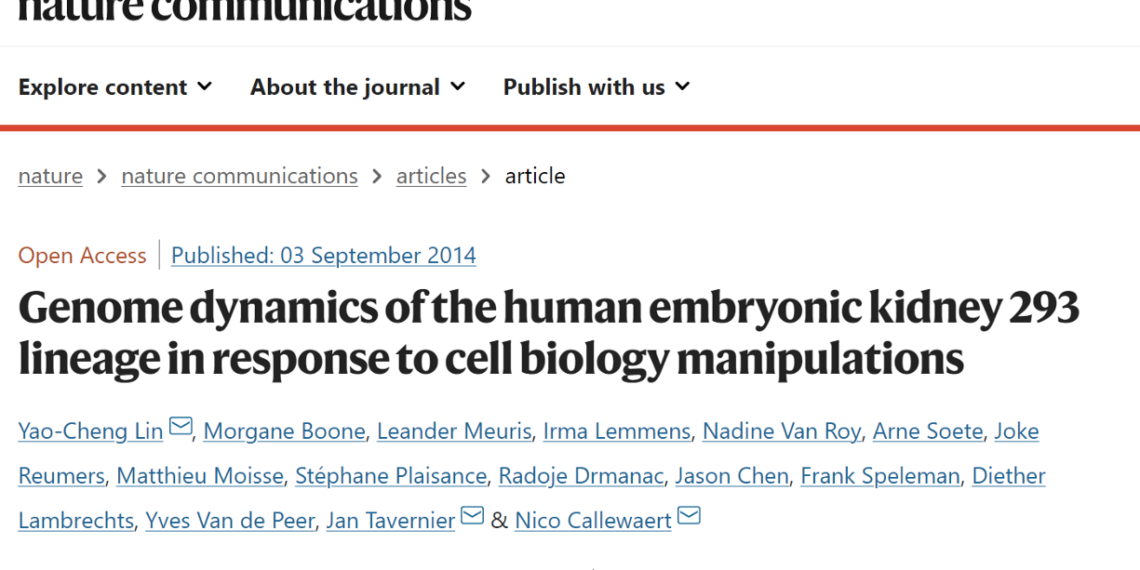Click the mail icon beside Nico Callewaert

(689, 515)
